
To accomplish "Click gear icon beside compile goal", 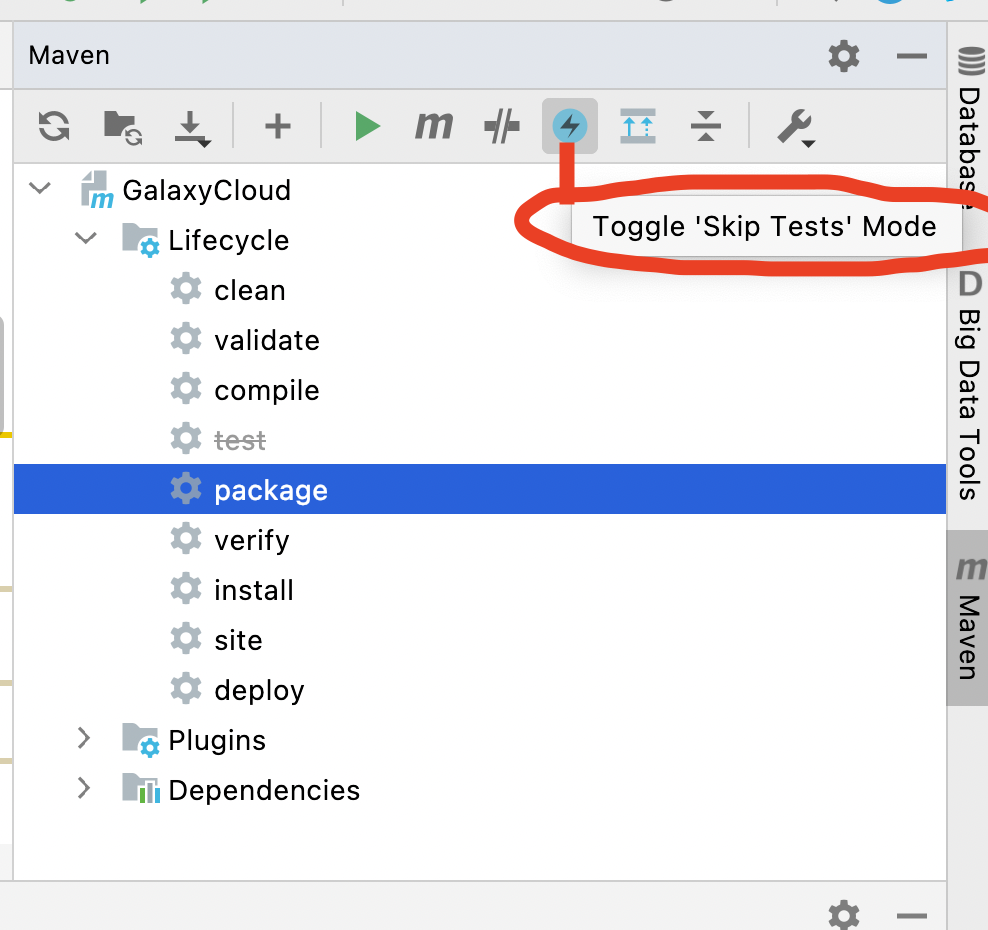I will [x=186, y=388].
